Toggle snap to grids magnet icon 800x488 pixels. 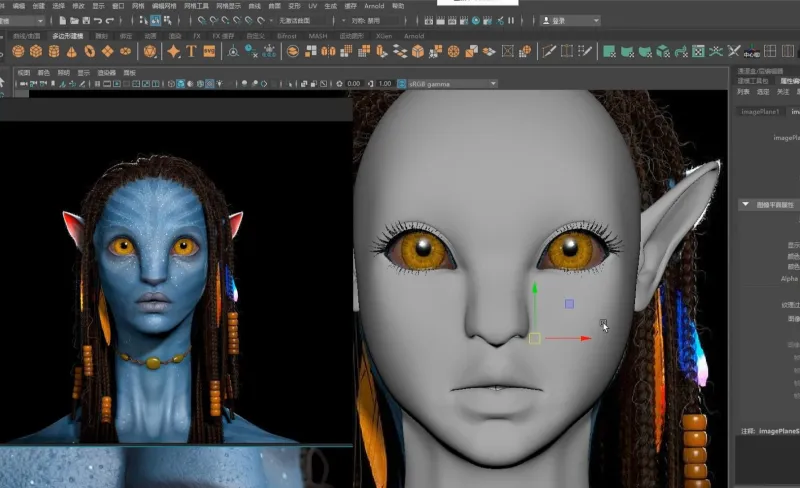point(202,20)
